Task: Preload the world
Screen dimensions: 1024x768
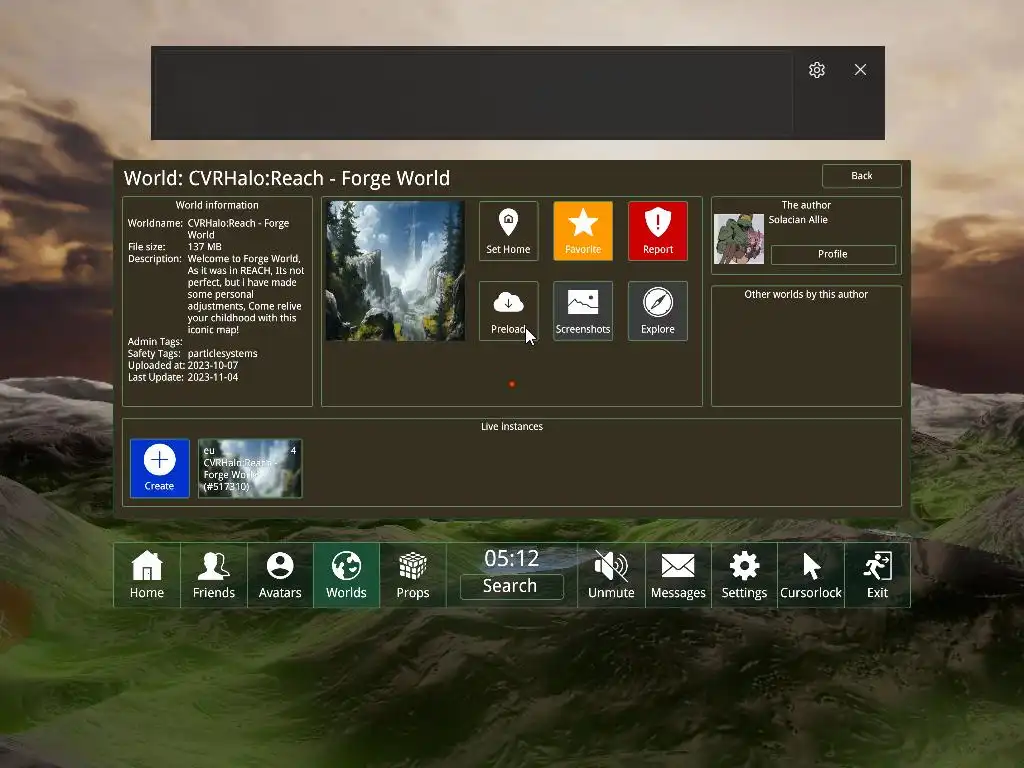Action: coord(508,311)
